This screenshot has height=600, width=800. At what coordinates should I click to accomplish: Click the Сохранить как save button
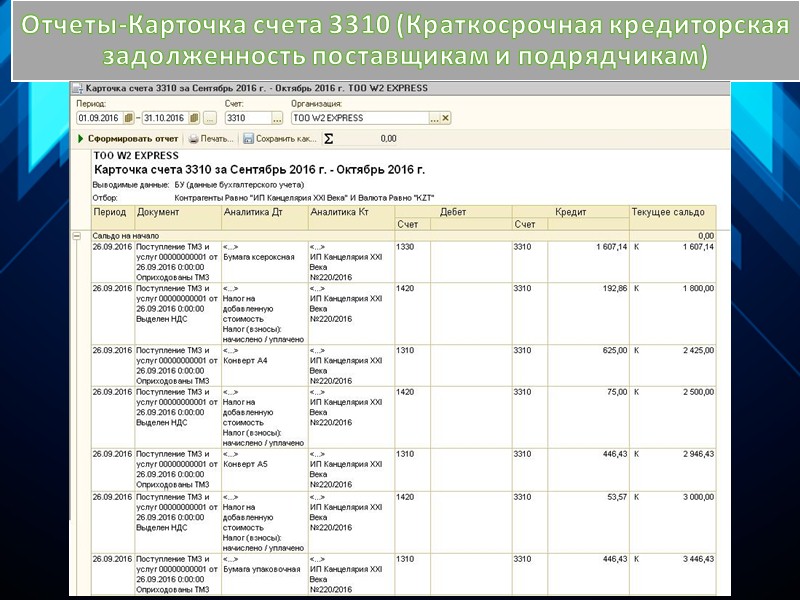click(x=280, y=138)
